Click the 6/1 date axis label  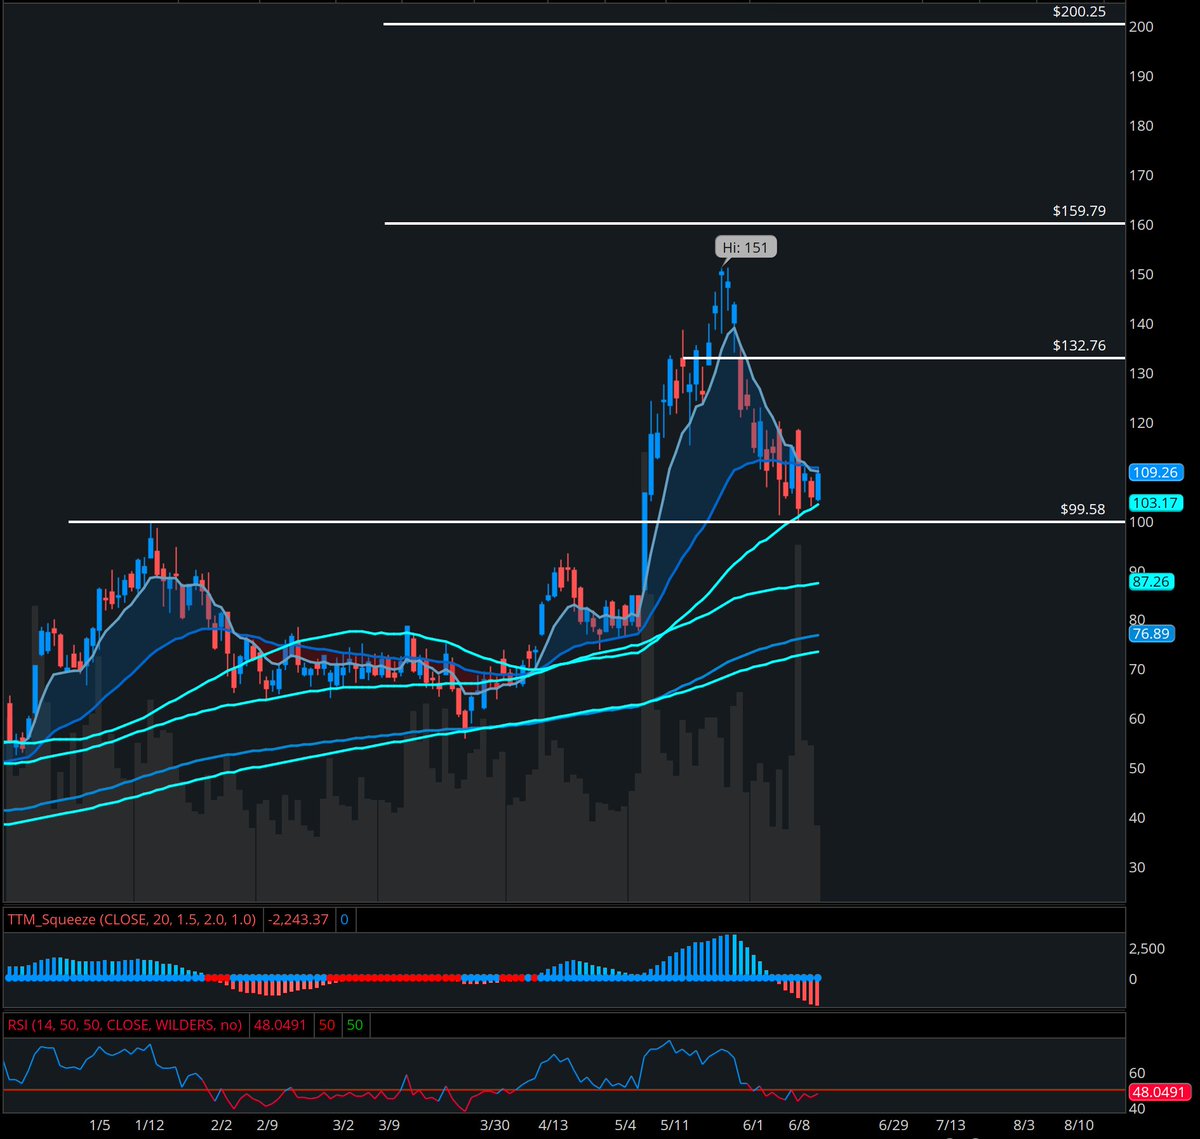coord(753,1125)
